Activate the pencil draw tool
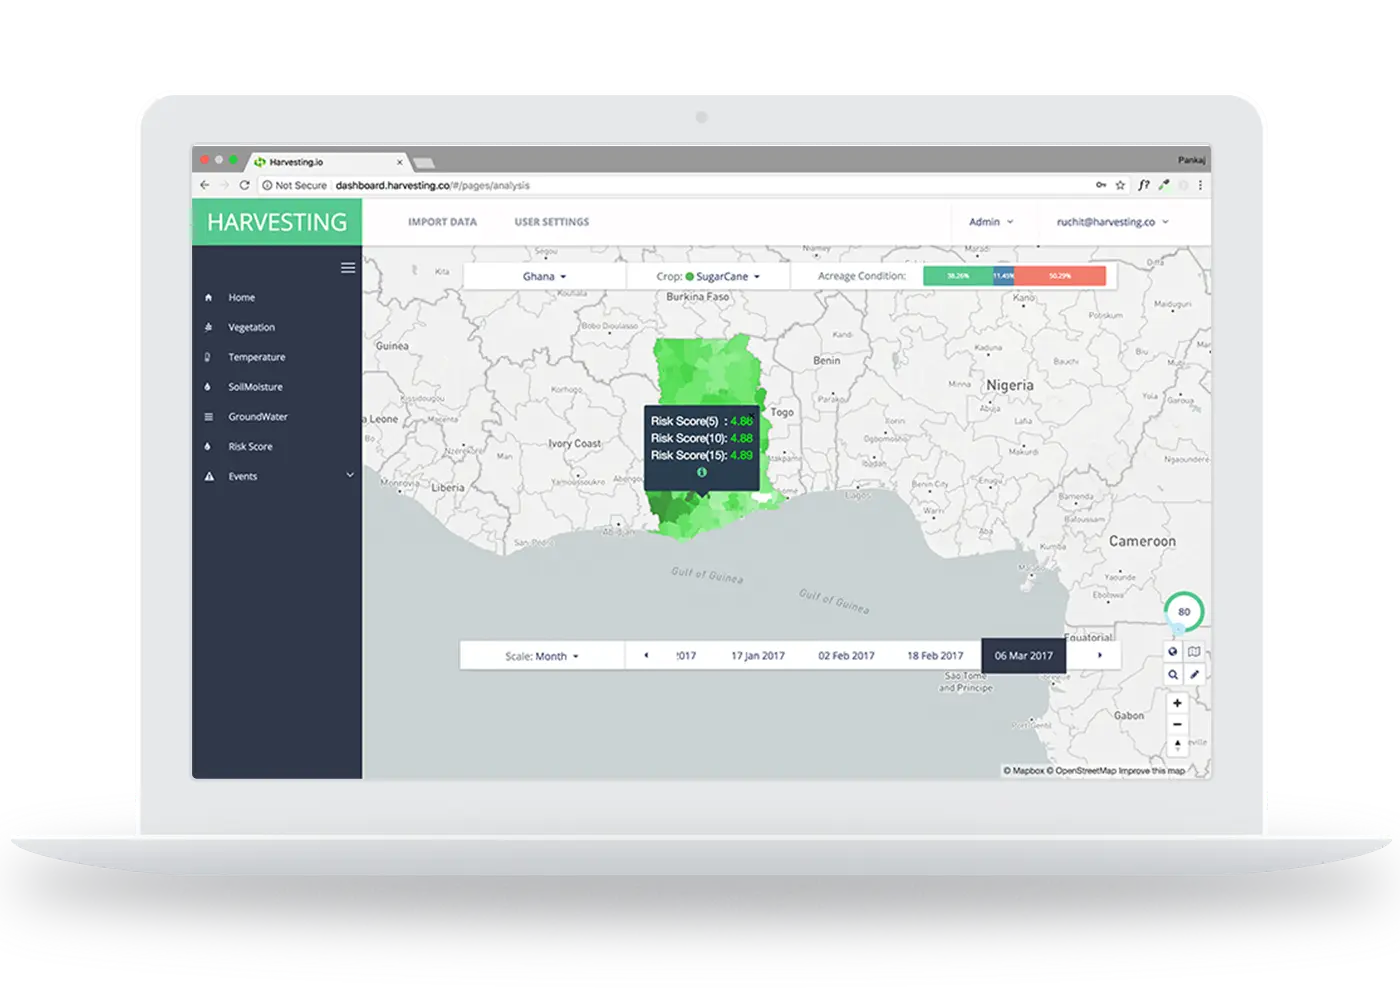The image size is (1400, 1000). point(1194,675)
